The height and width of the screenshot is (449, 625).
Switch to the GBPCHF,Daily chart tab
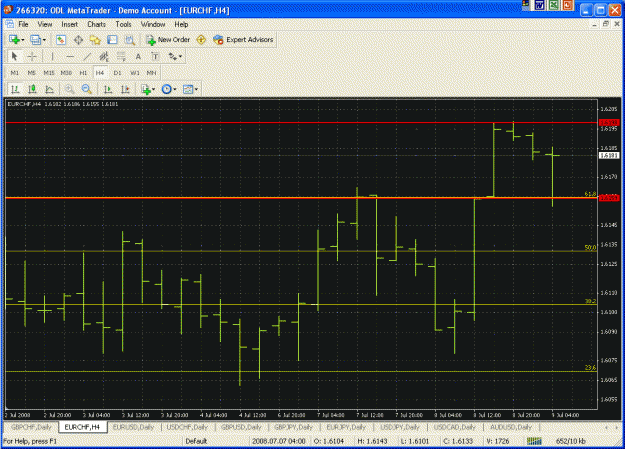pos(31,427)
